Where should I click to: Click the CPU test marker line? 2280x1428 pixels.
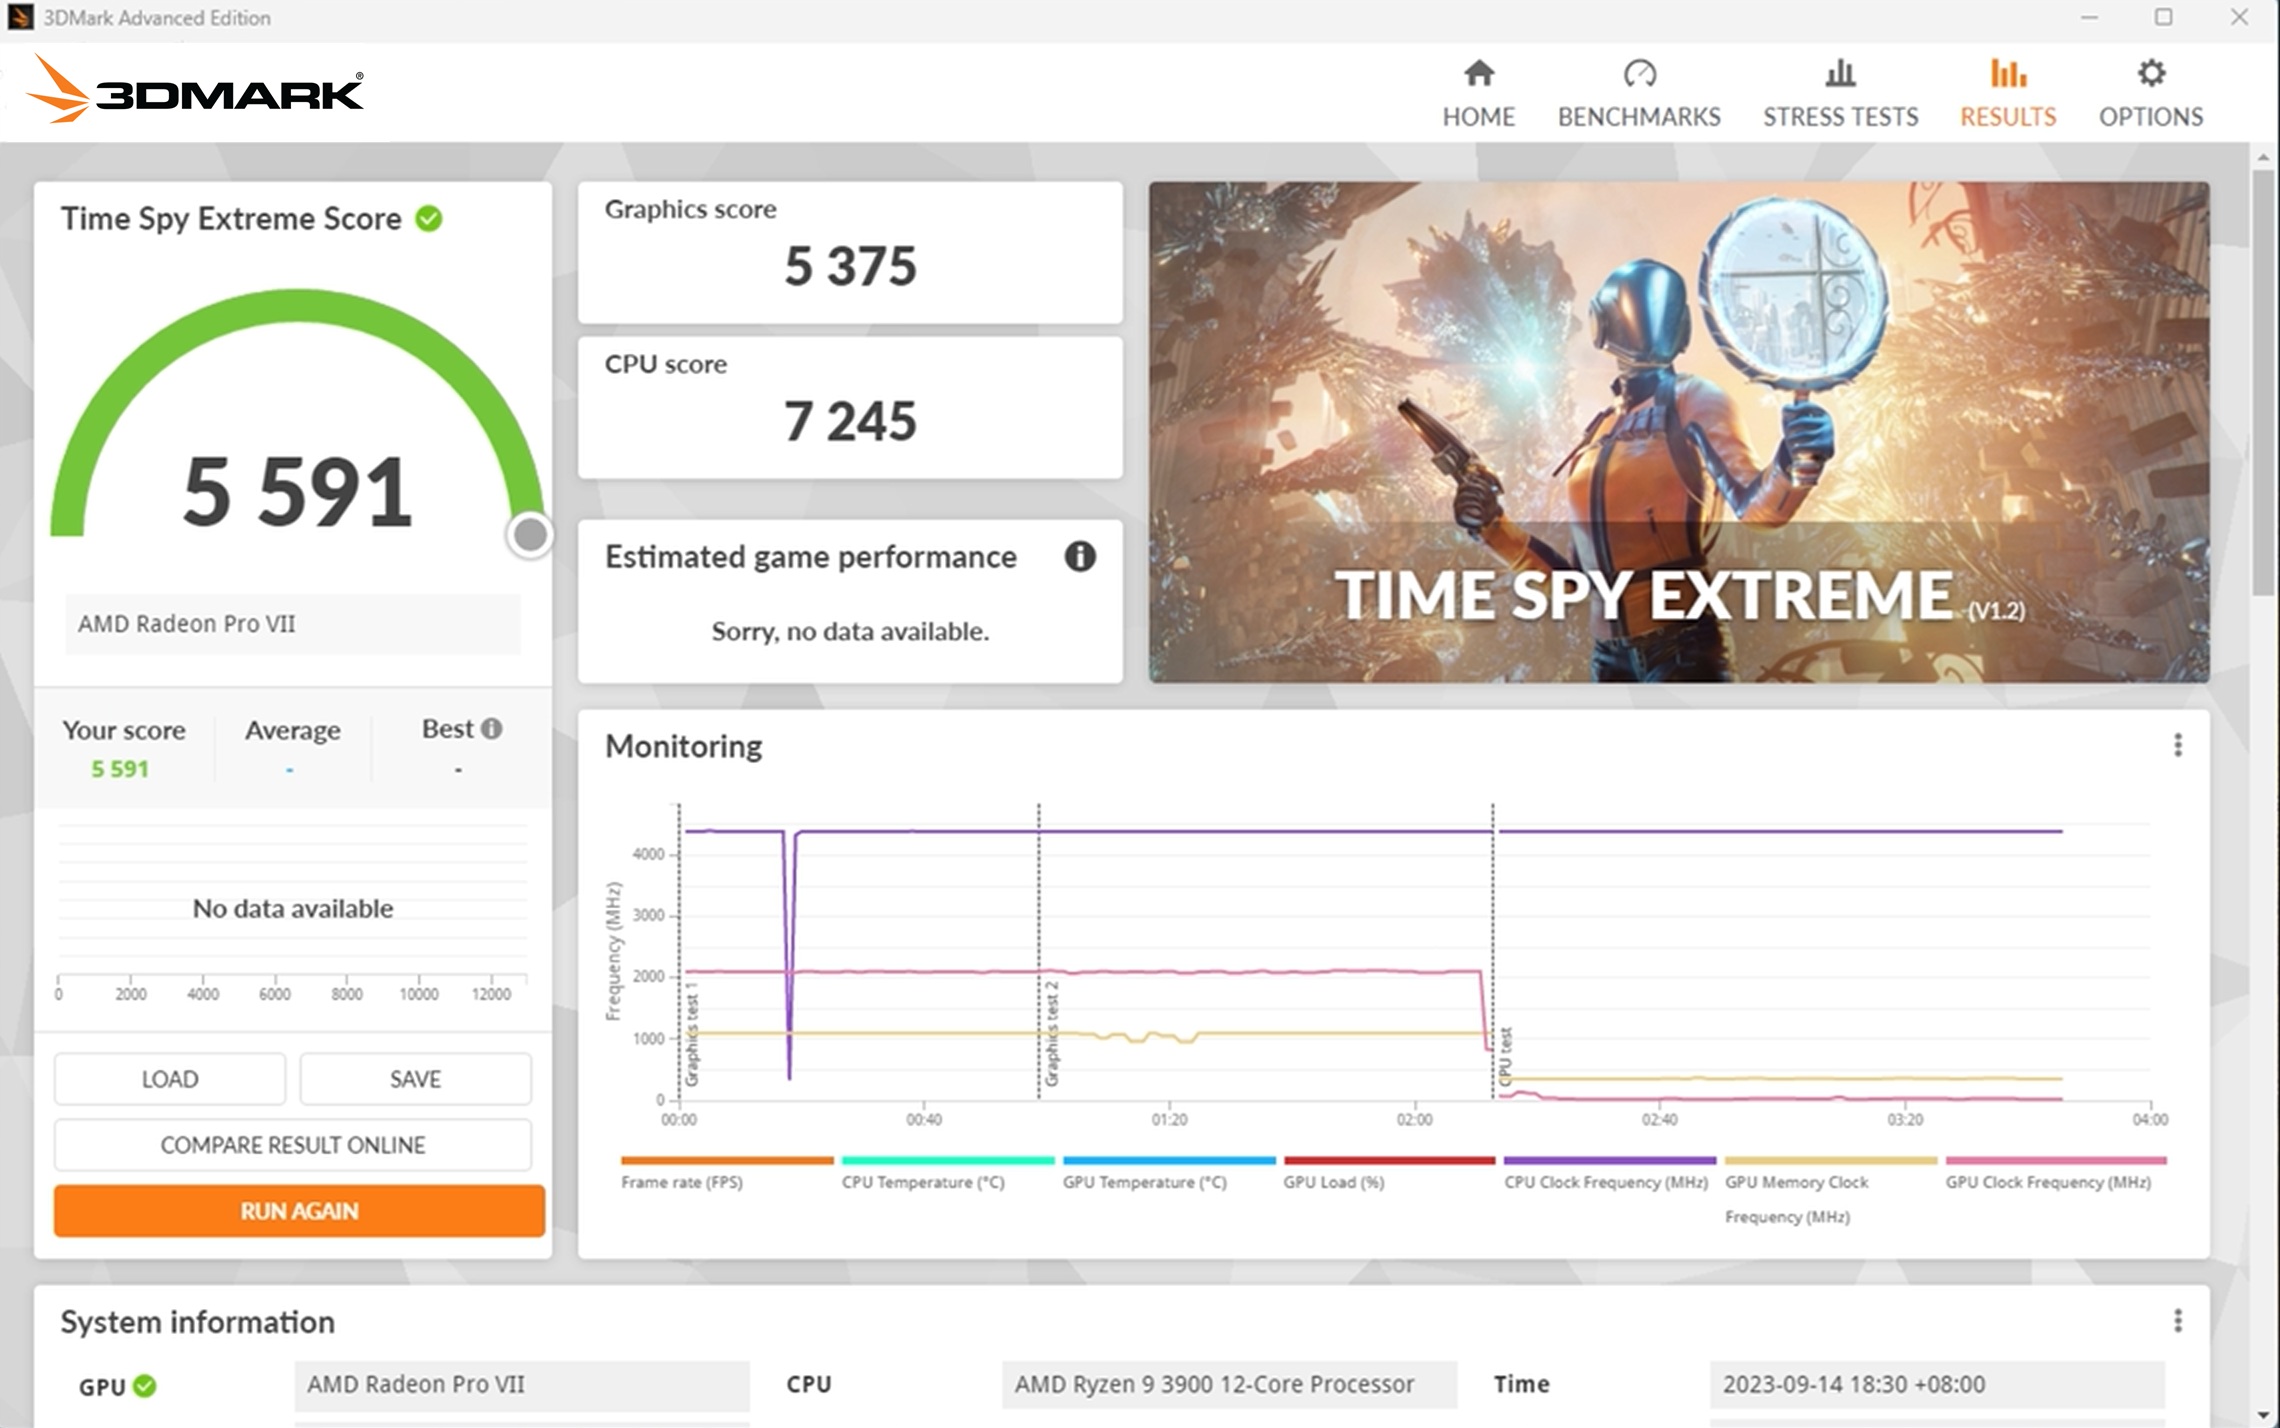click(x=1493, y=950)
